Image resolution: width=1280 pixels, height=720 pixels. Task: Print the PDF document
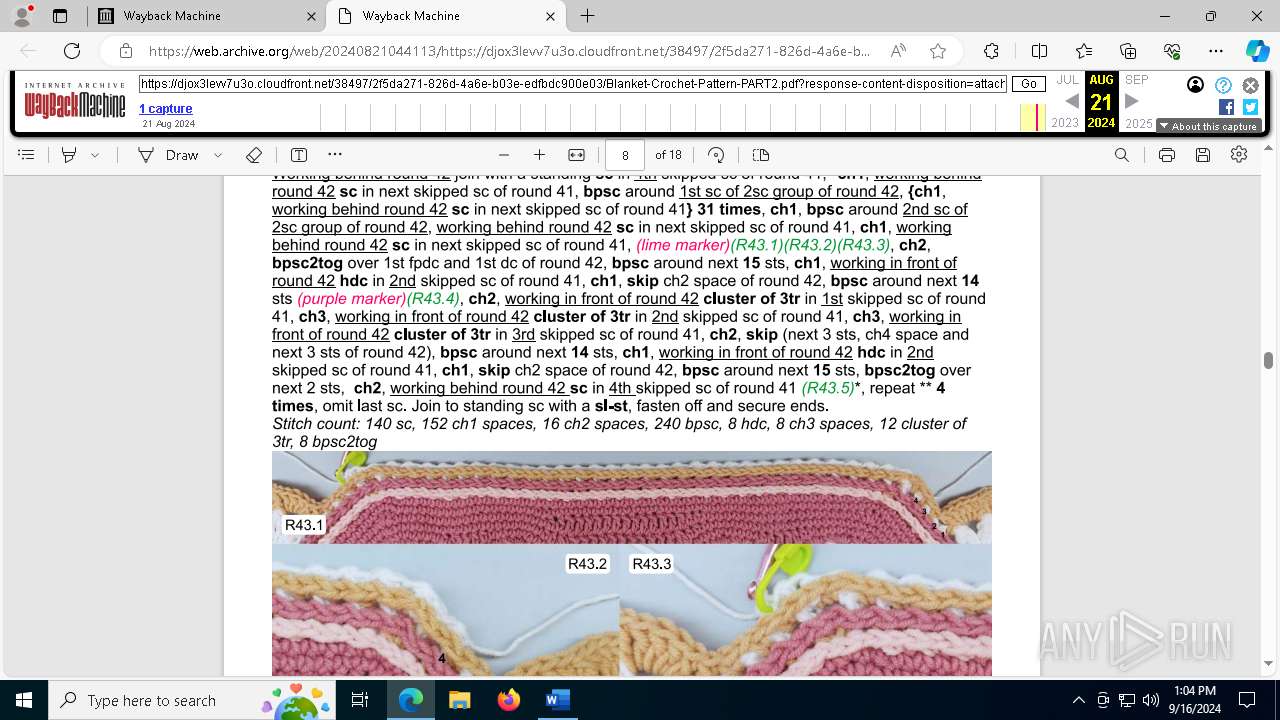pos(1167,155)
